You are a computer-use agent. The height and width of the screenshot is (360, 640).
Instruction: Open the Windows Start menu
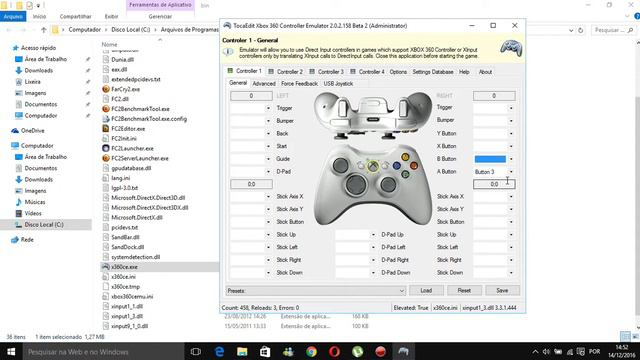[11, 351]
